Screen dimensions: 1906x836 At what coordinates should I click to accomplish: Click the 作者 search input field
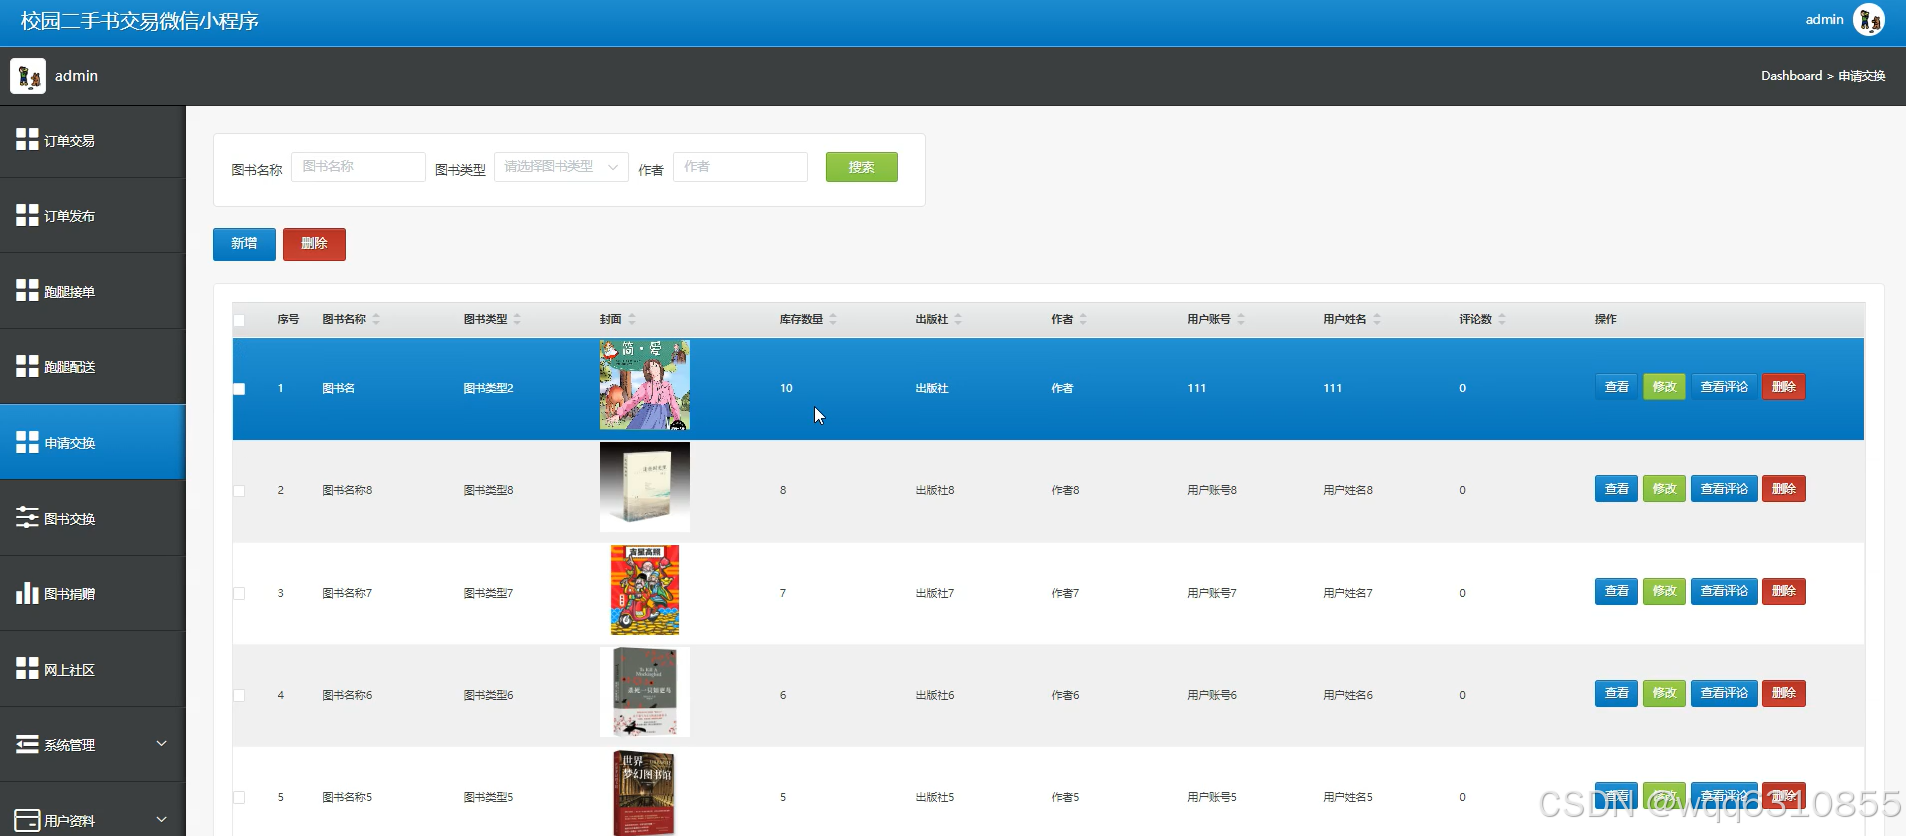[740, 167]
